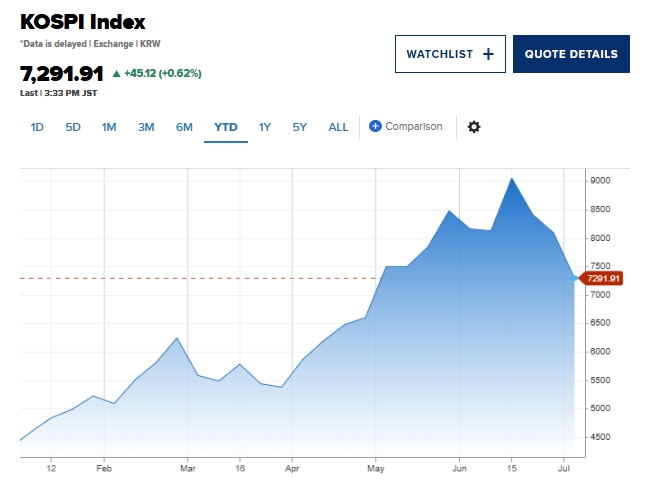Image resolution: width=645 pixels, height=497 pixels.
Task: Show the 1Y chart range
Action: [x=264, y=127]
